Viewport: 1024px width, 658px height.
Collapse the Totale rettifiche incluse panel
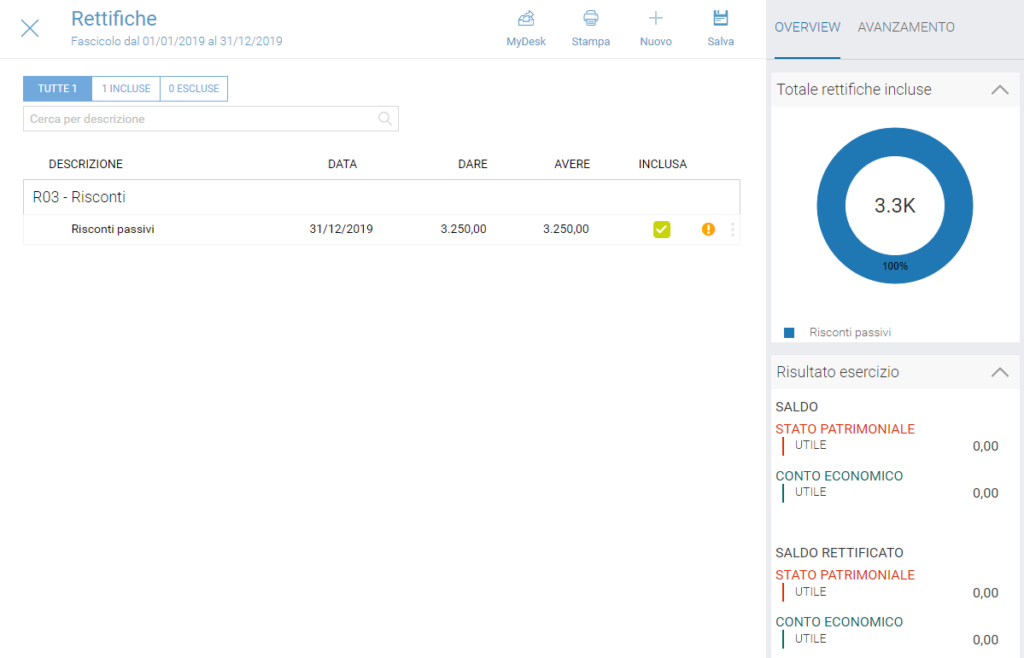[x=1000, y=90]
